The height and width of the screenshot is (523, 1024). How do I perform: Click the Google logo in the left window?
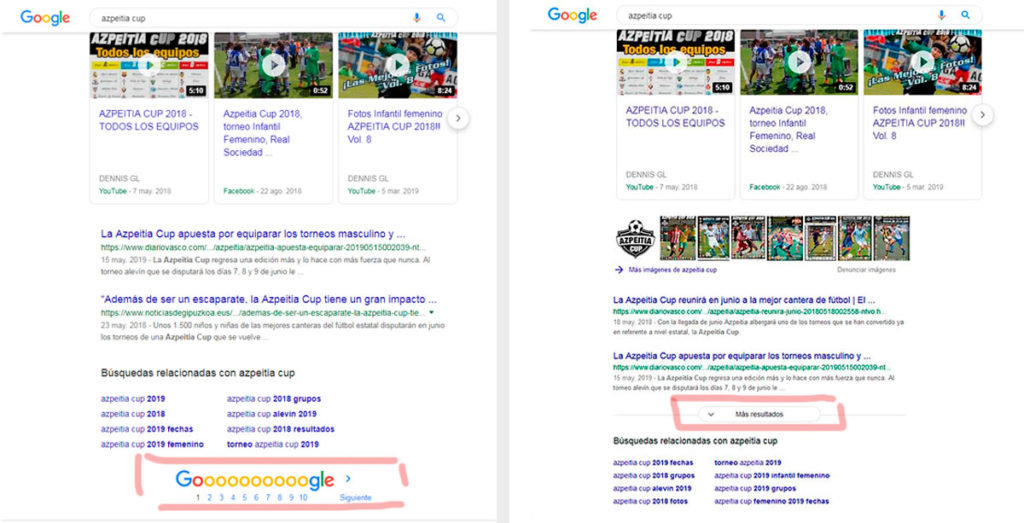click(45, 18)
